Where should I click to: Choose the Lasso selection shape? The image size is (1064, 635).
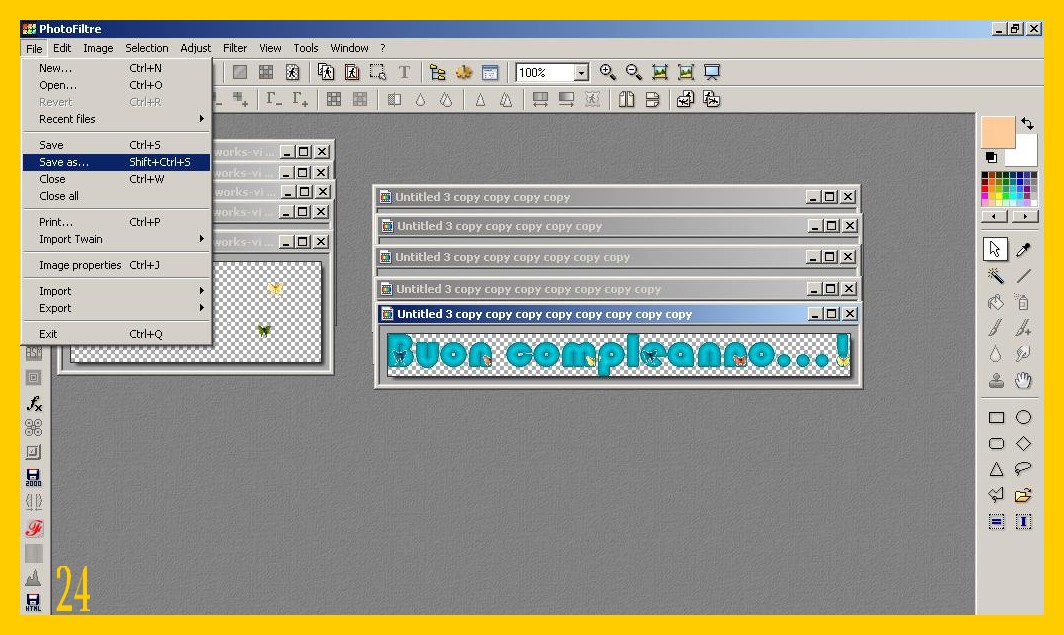point(1023,469)
